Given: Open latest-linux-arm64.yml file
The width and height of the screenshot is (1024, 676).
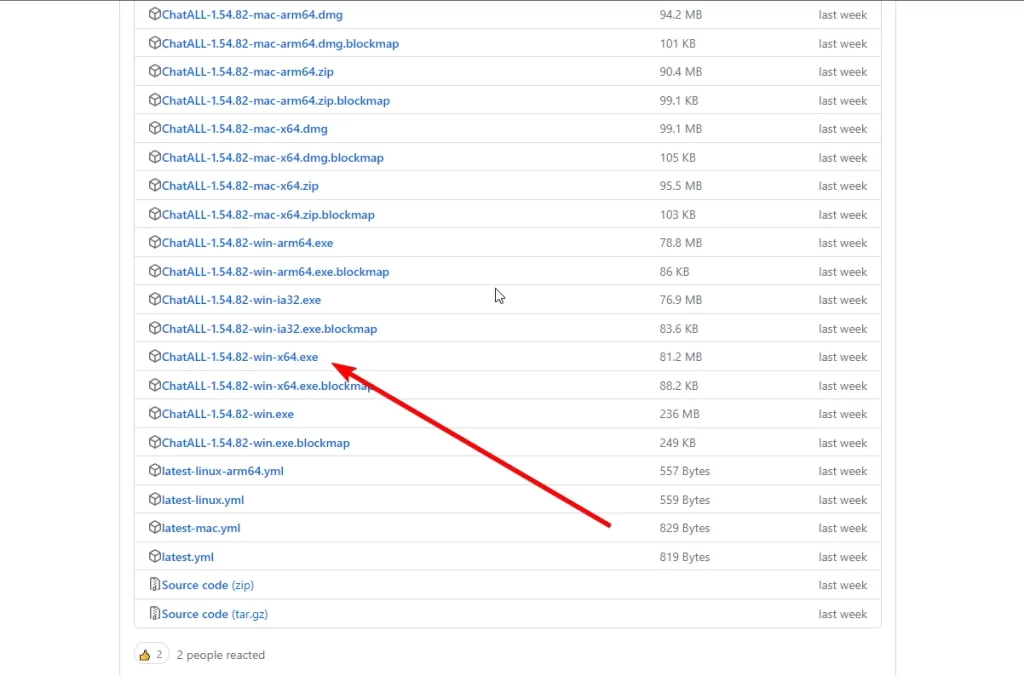Looking at the screenshot, I should (223, 471).
